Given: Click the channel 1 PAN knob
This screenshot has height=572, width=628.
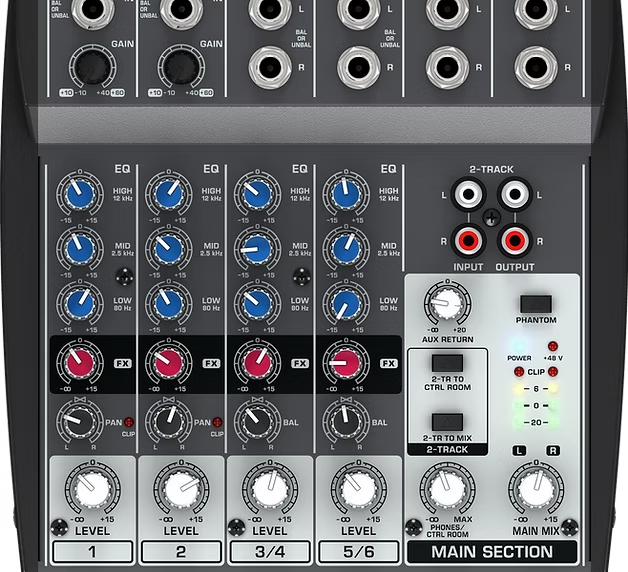Looking at the screenshot, I should [x=80, y=422].
